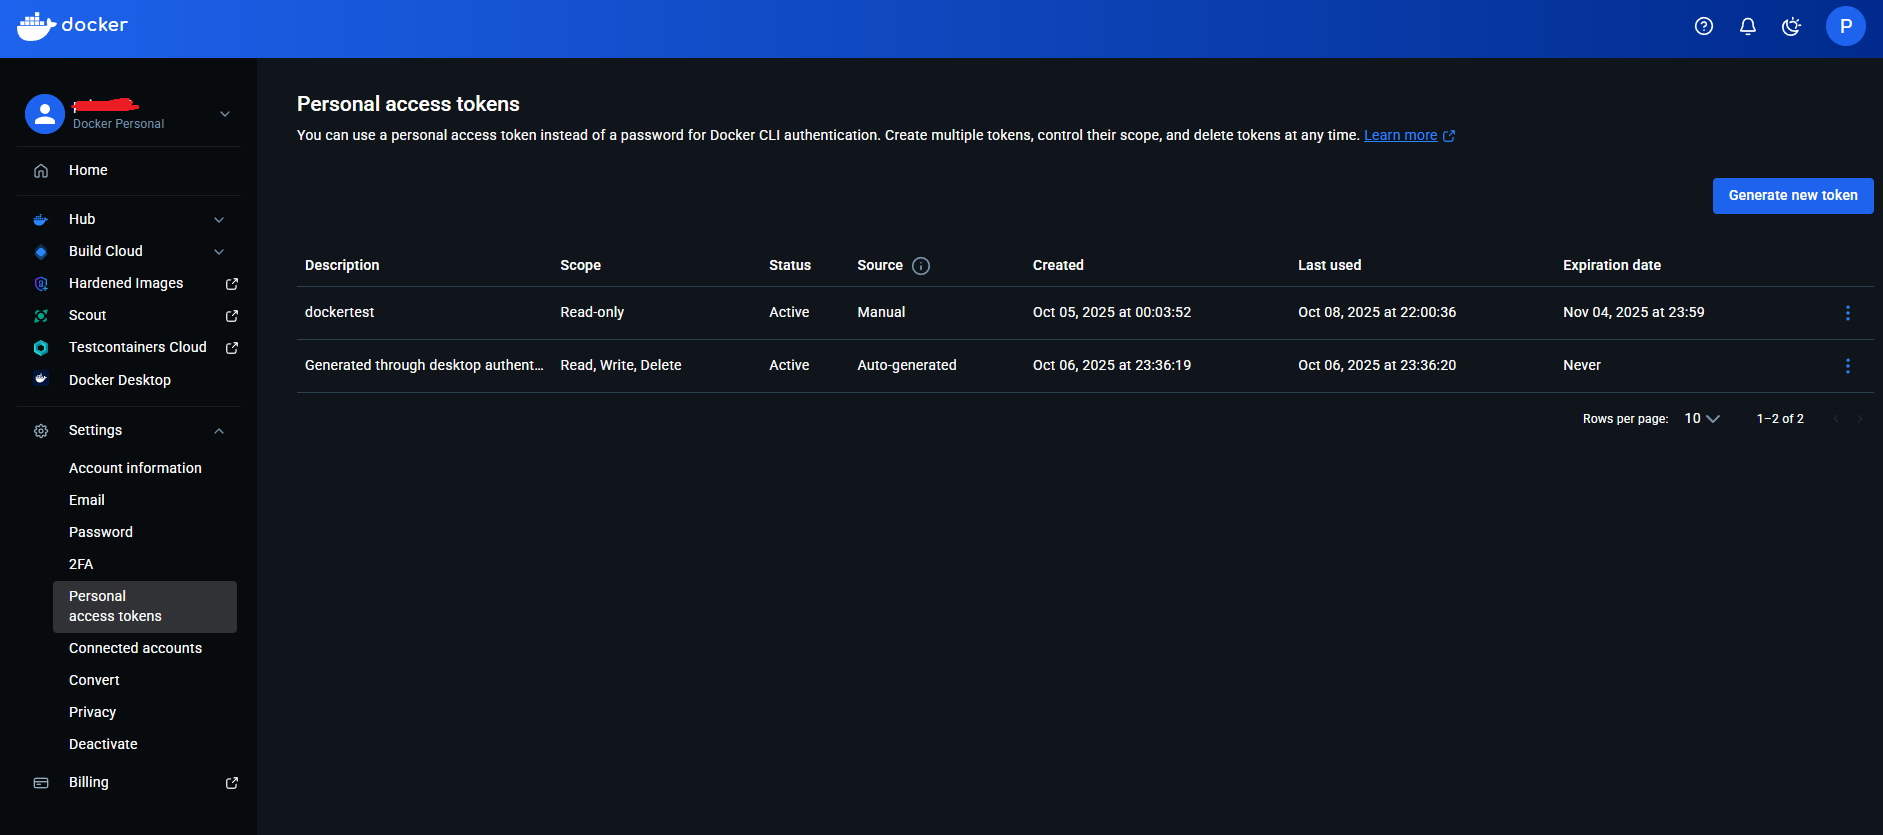Expand the Hub section chevron
The height and width of the screenshot is (835, 1883).
tap(219, 220)
